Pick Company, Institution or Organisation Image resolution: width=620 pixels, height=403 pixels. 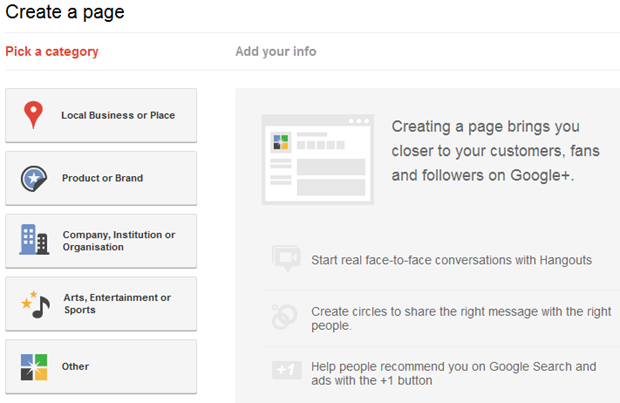click(101, 241)
